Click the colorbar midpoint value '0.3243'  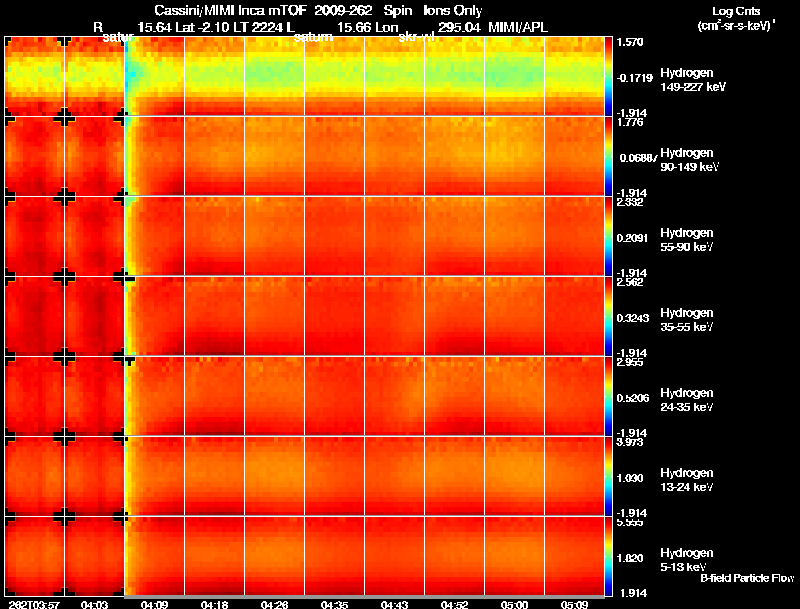(632, 318)
